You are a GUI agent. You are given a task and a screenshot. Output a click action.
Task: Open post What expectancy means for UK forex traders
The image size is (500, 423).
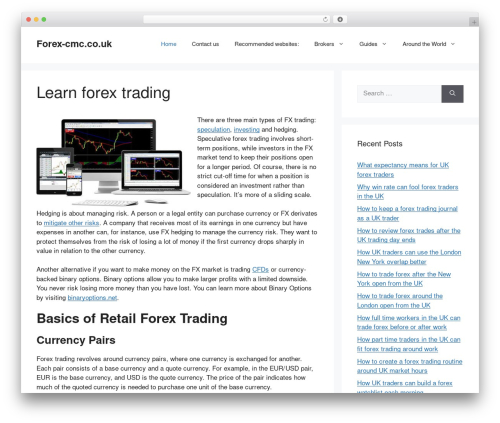coord(403,170)
